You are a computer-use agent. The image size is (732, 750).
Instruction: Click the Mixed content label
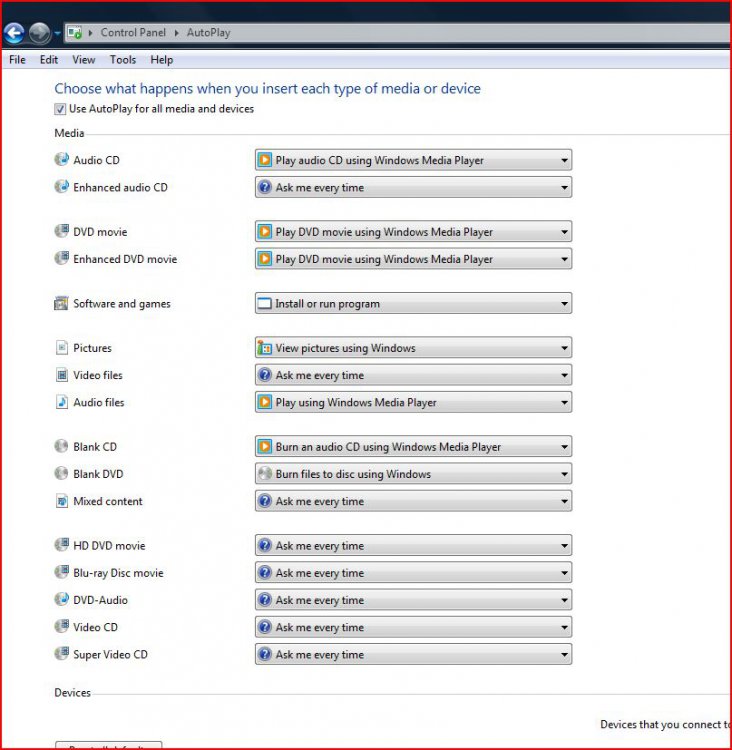coord(108,501)
